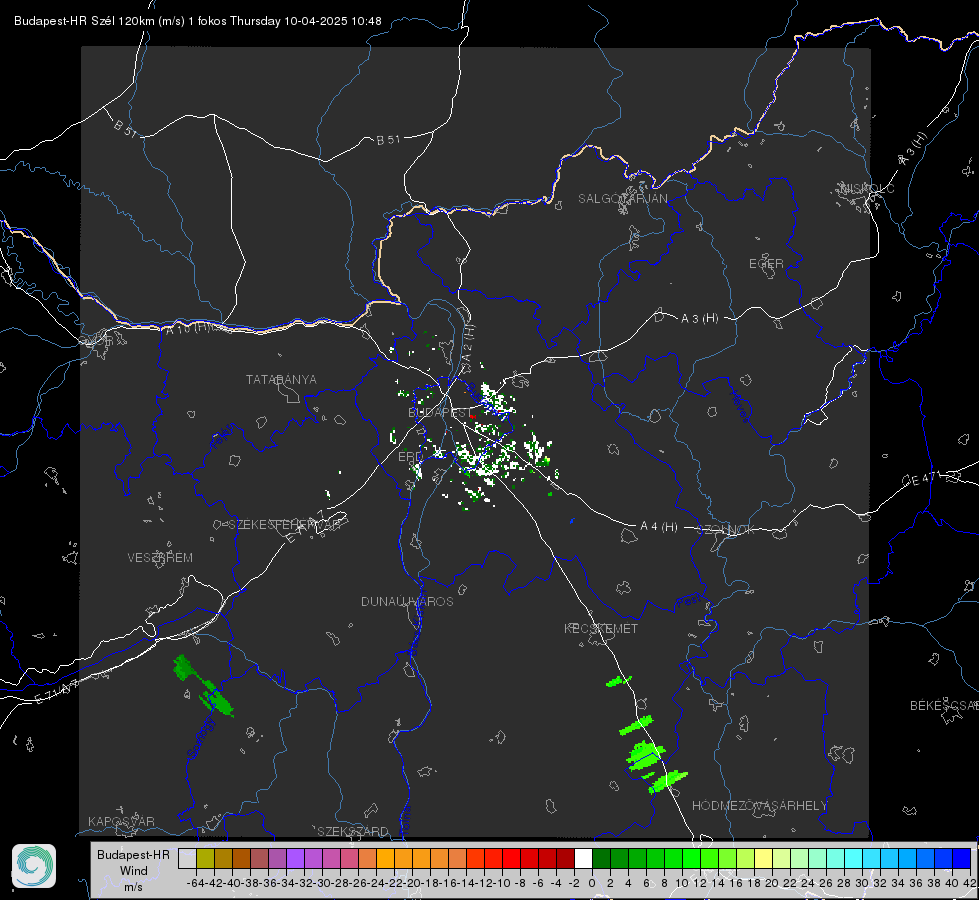Click the SZEKSZÁRD city label
This screenshot has width=979, height=900.
coord(353,831)
